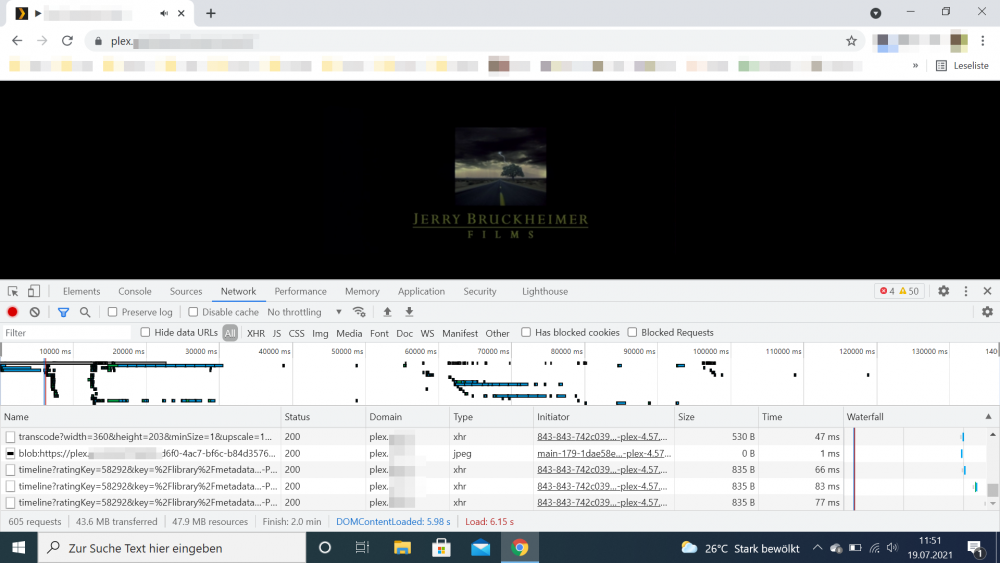The height and width of the screenshot is (563, 1000).
Task: Select checkbox of transcode request row
Action: pyautogui.click(x=10, y=437)
